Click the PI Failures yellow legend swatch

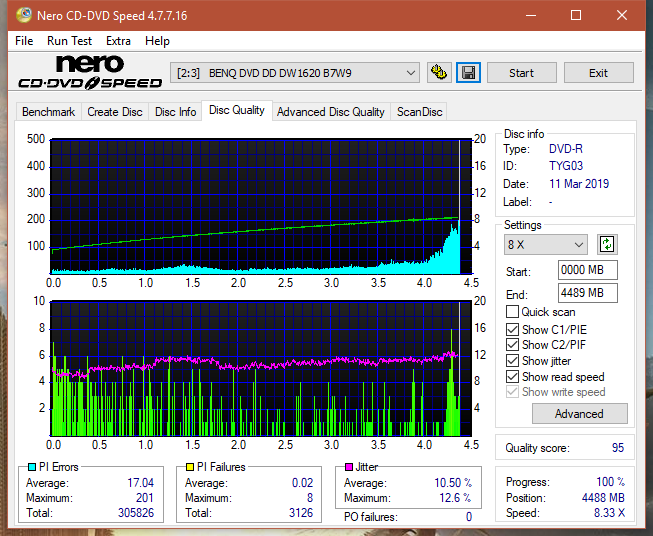click(x=190, y=467)
